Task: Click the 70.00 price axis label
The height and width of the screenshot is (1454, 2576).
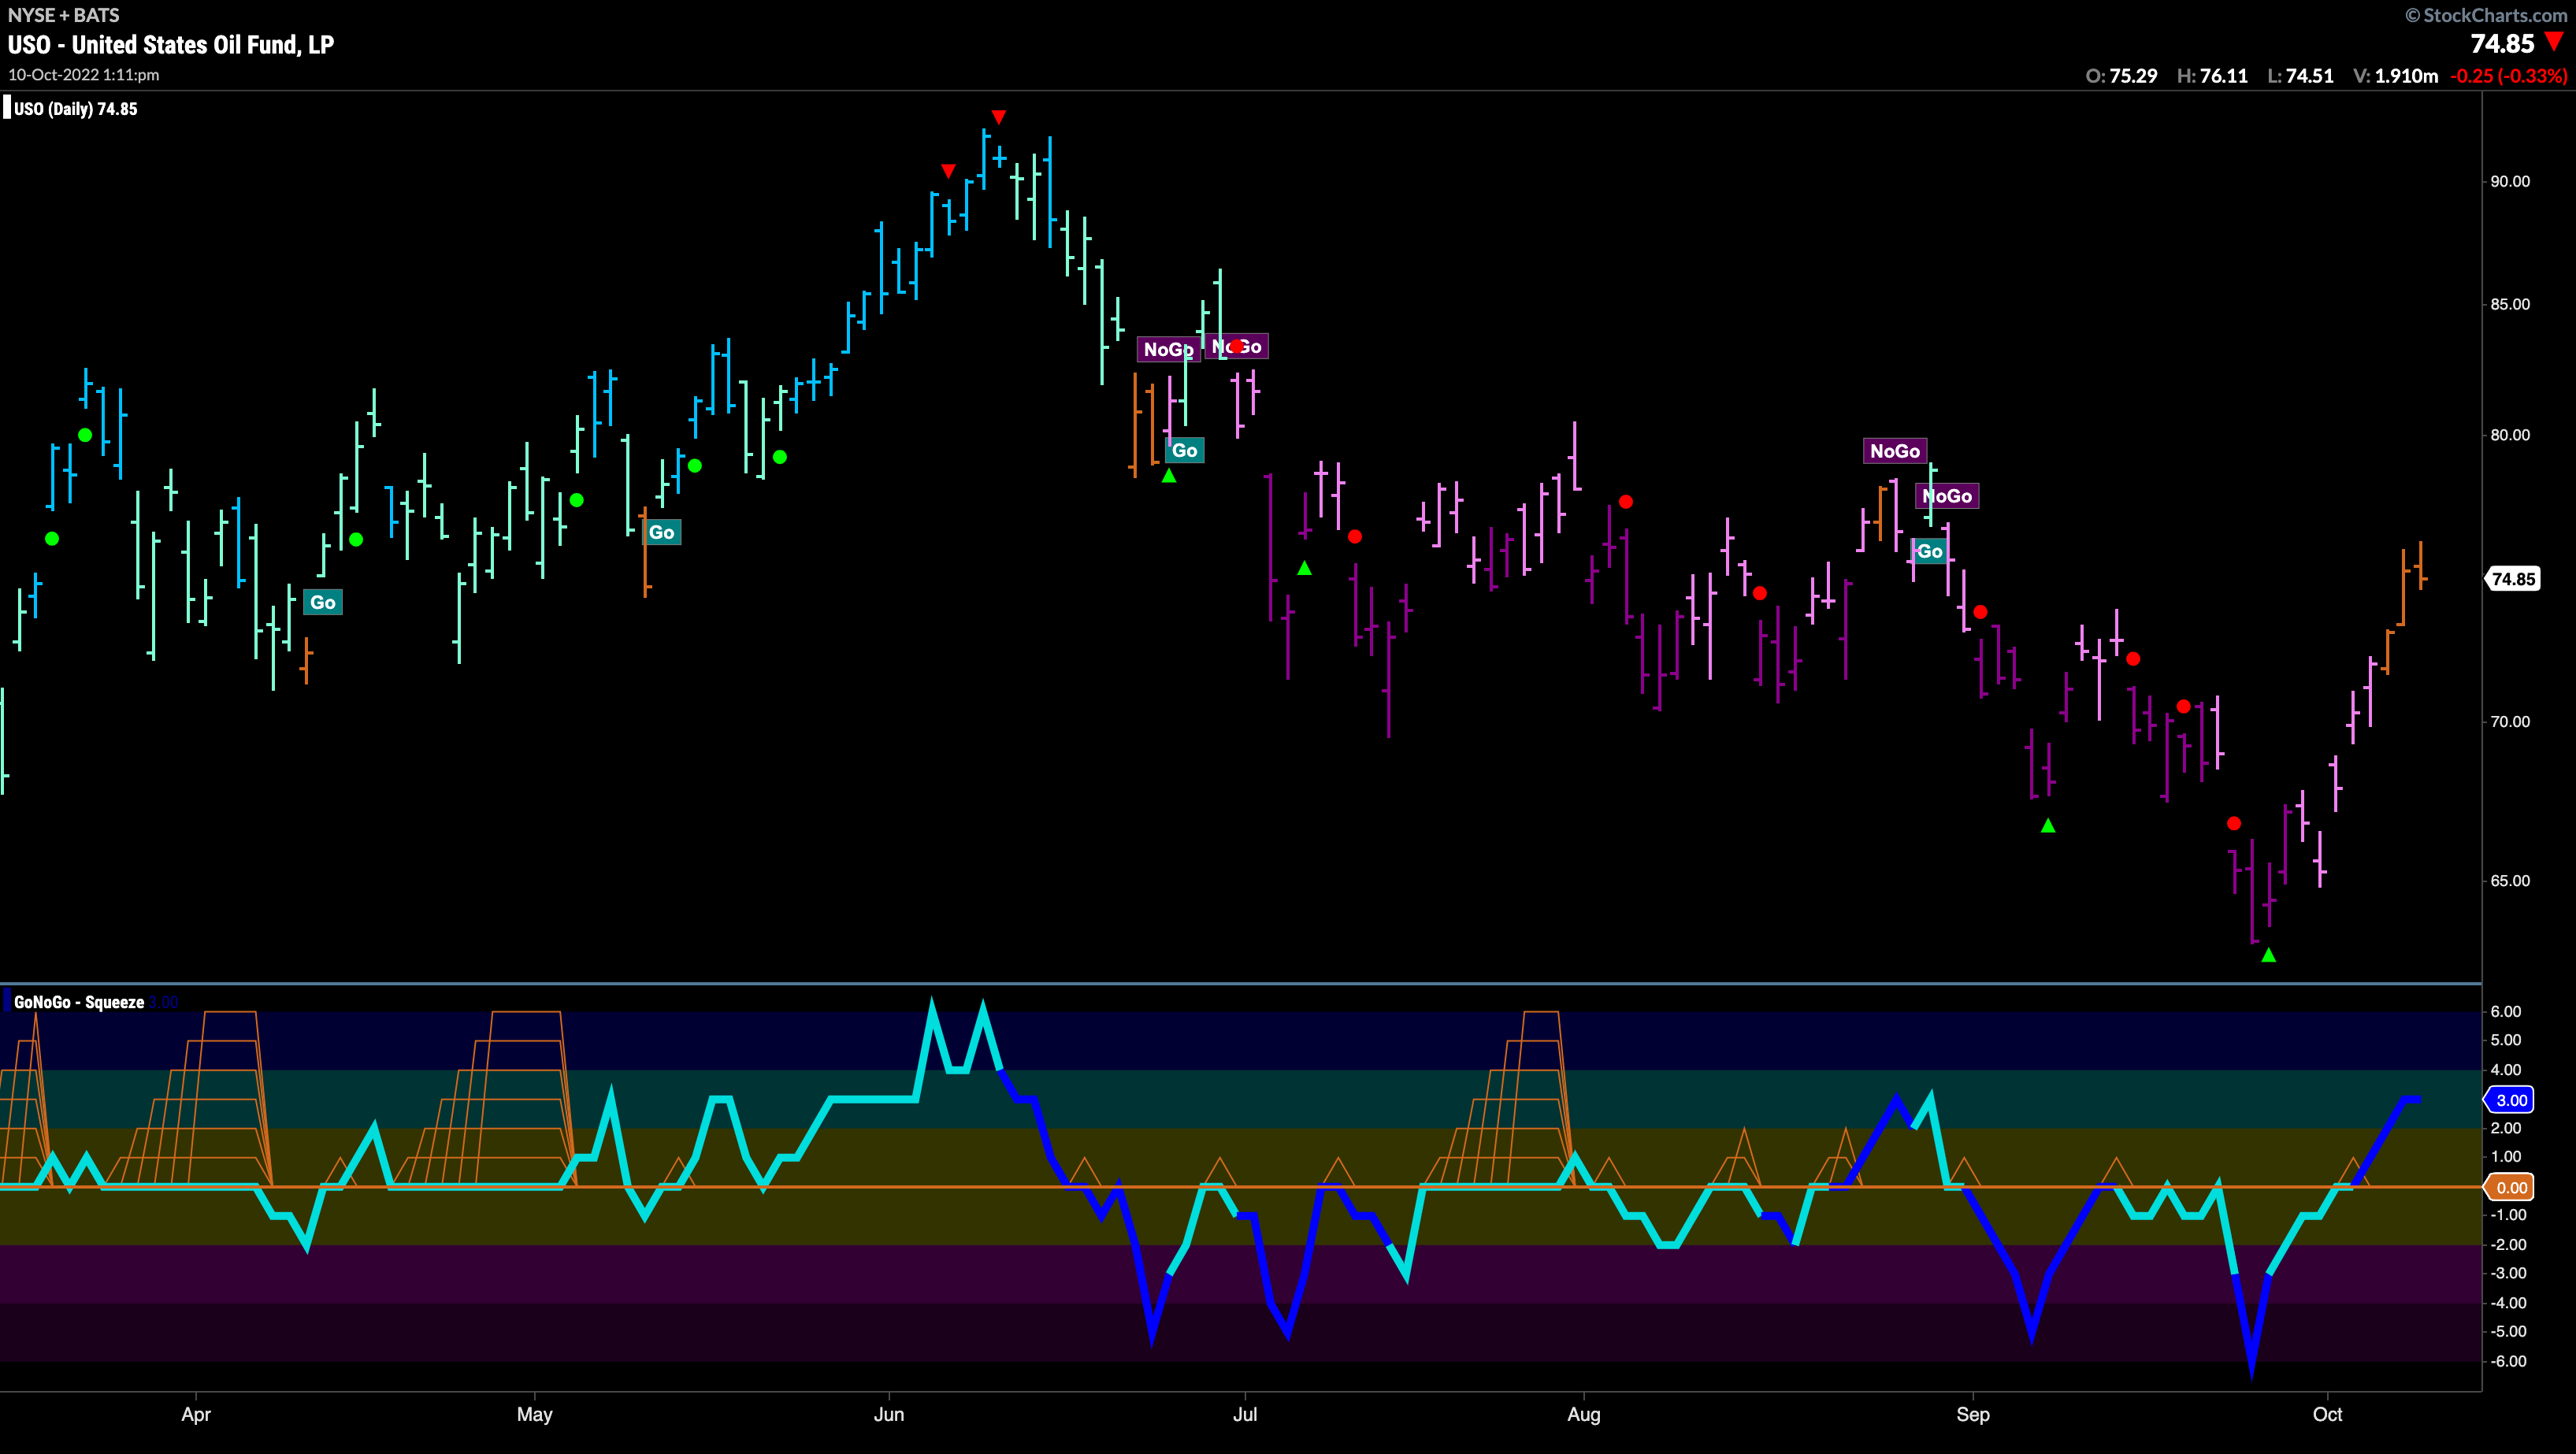Action: pyautogui.click(x=2510, y=721)
